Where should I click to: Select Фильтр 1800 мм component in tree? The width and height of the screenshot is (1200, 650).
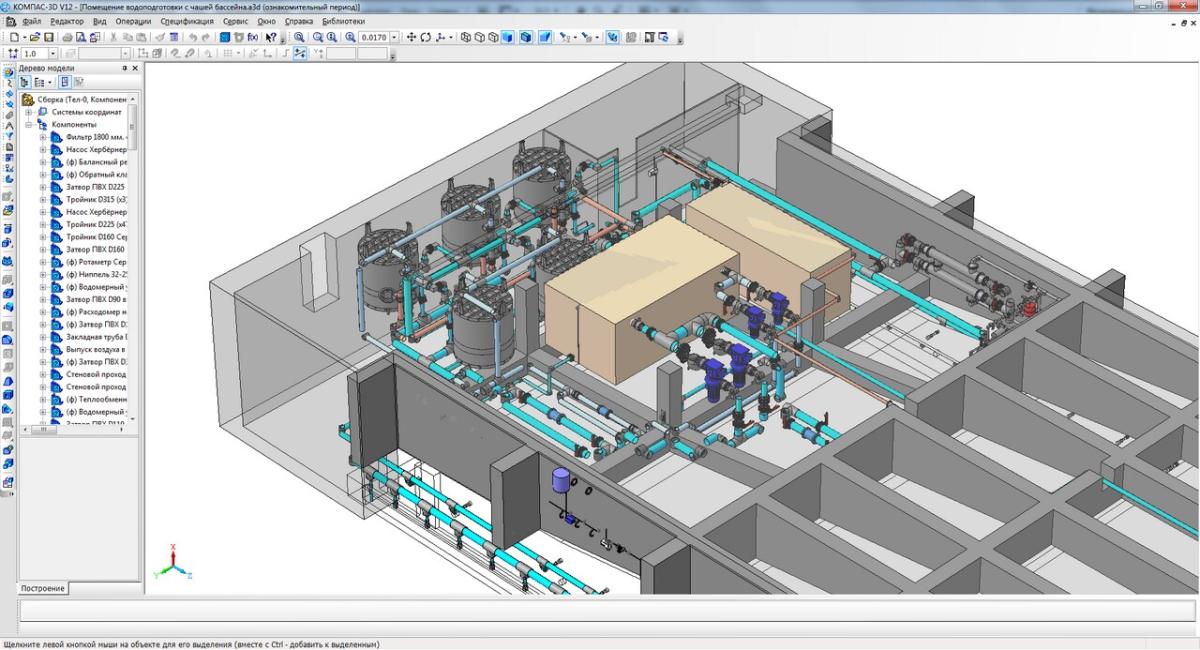(96, 137)
